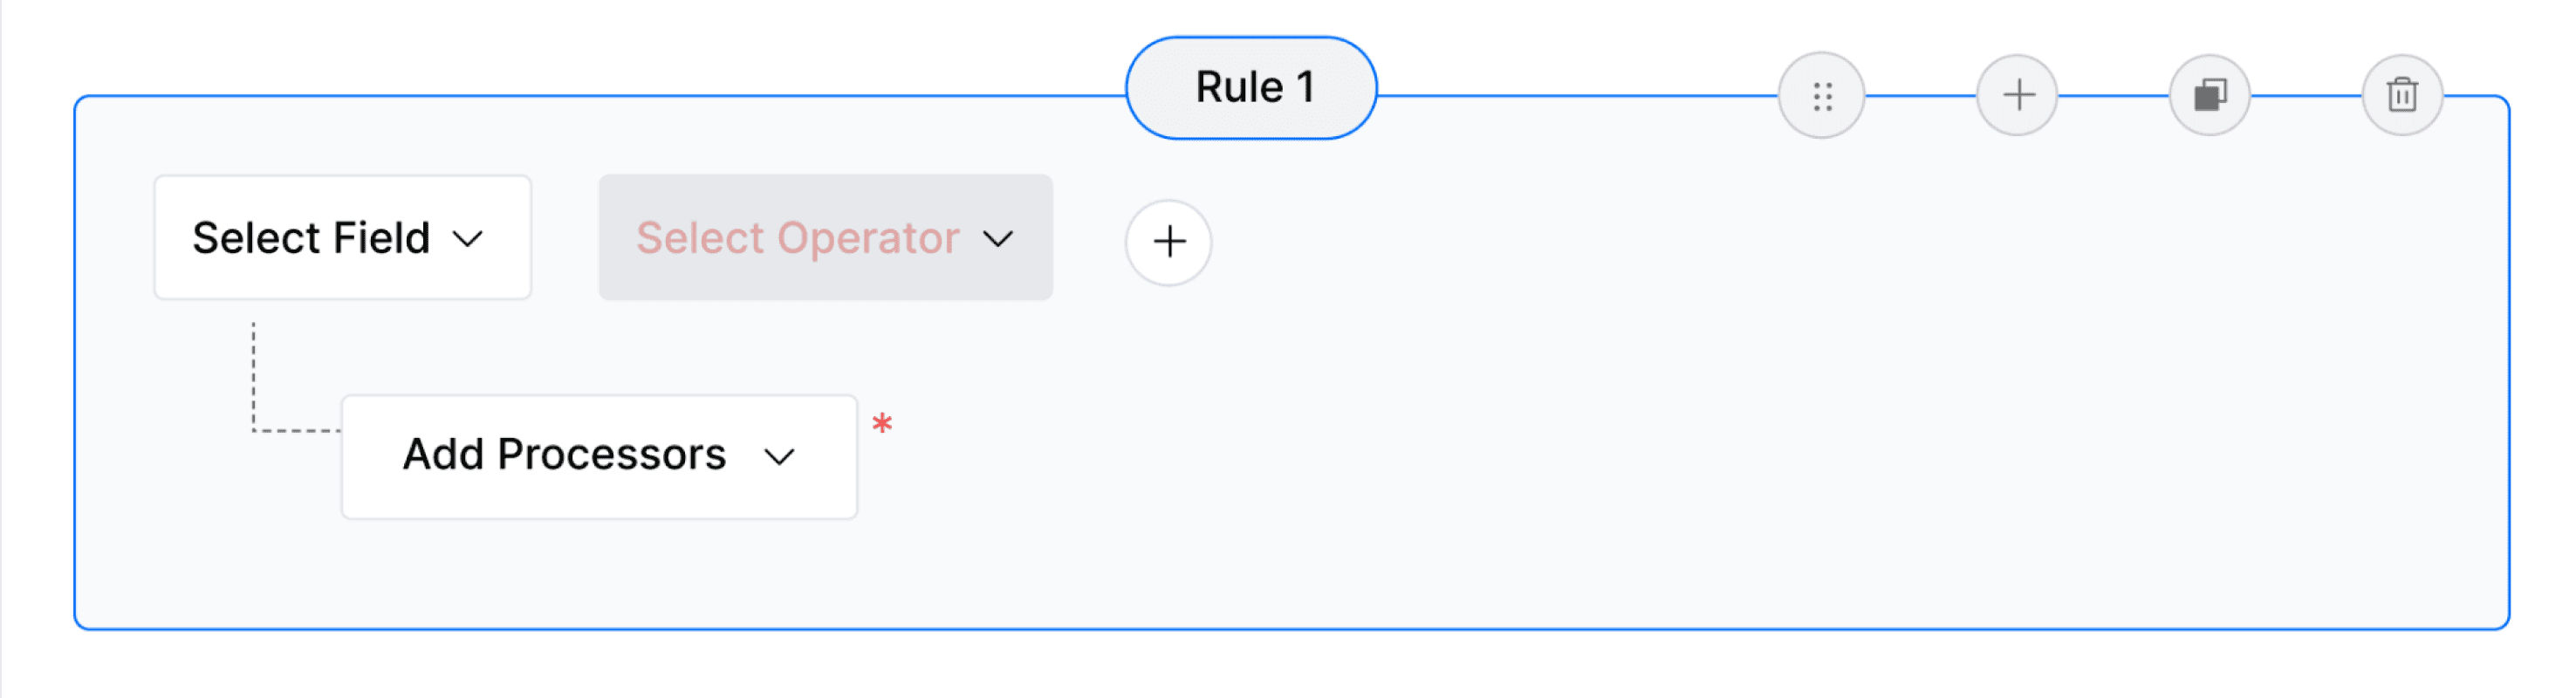The image size is (2576, 698).
Task: Open the Select Field dropdown
Action: point(342,237)
